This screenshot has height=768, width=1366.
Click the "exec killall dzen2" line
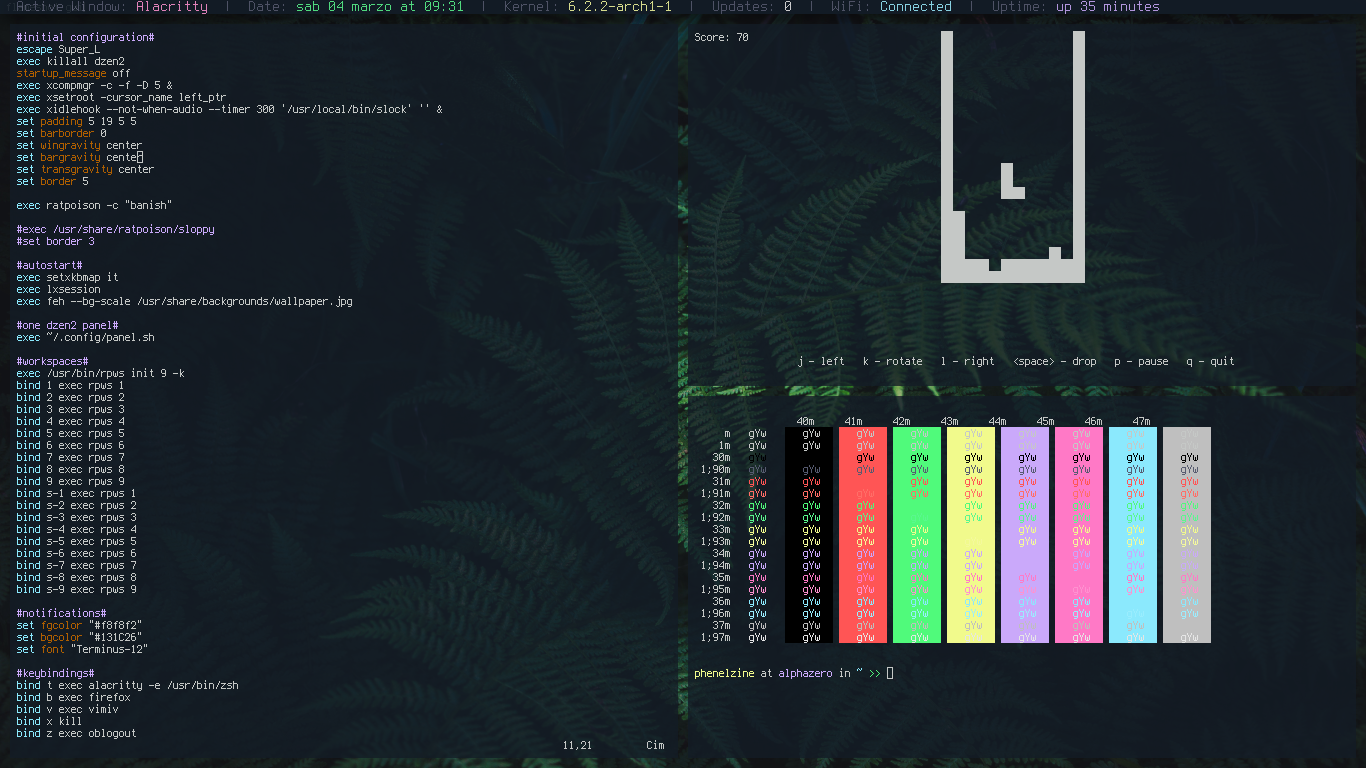(70, 61)
